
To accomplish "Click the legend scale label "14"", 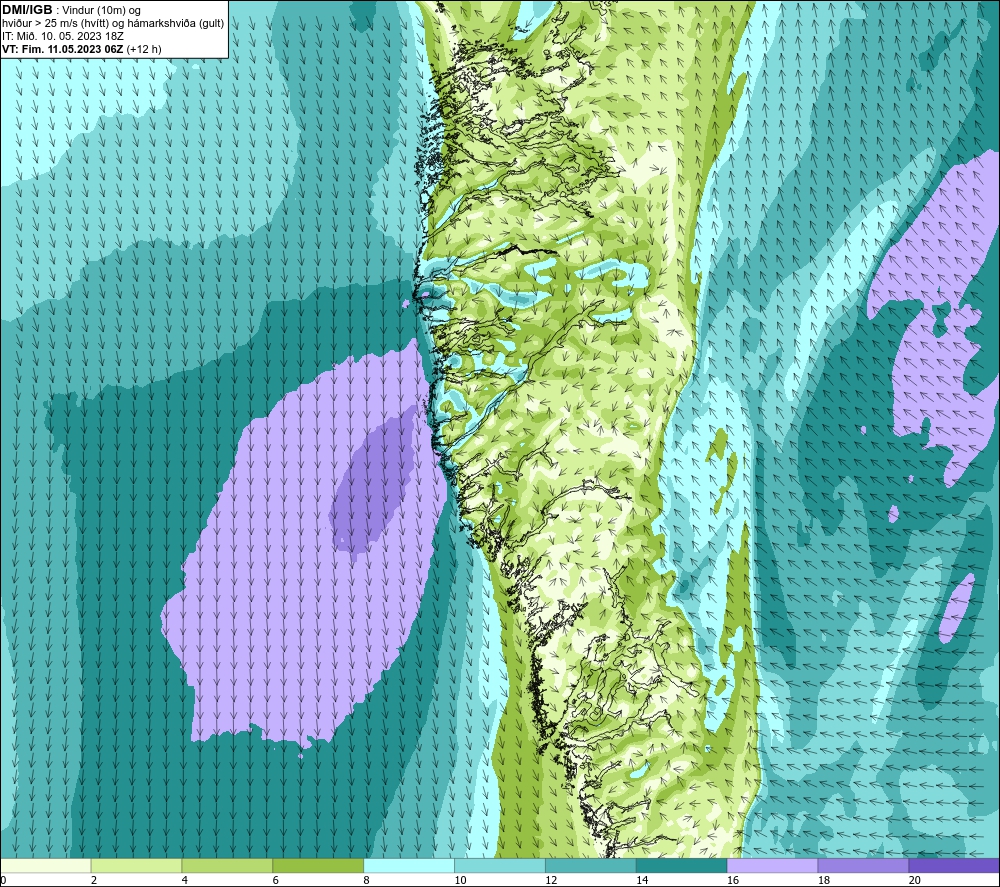I will pos(642,880).
